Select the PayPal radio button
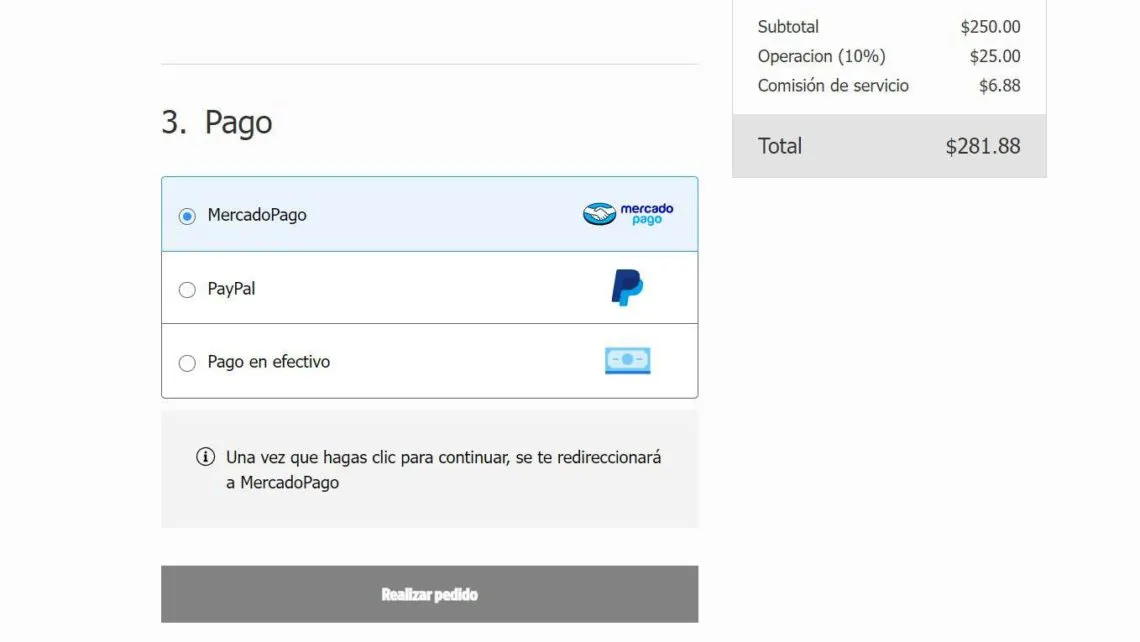The image size is (1140, 642). coord(187,290)
